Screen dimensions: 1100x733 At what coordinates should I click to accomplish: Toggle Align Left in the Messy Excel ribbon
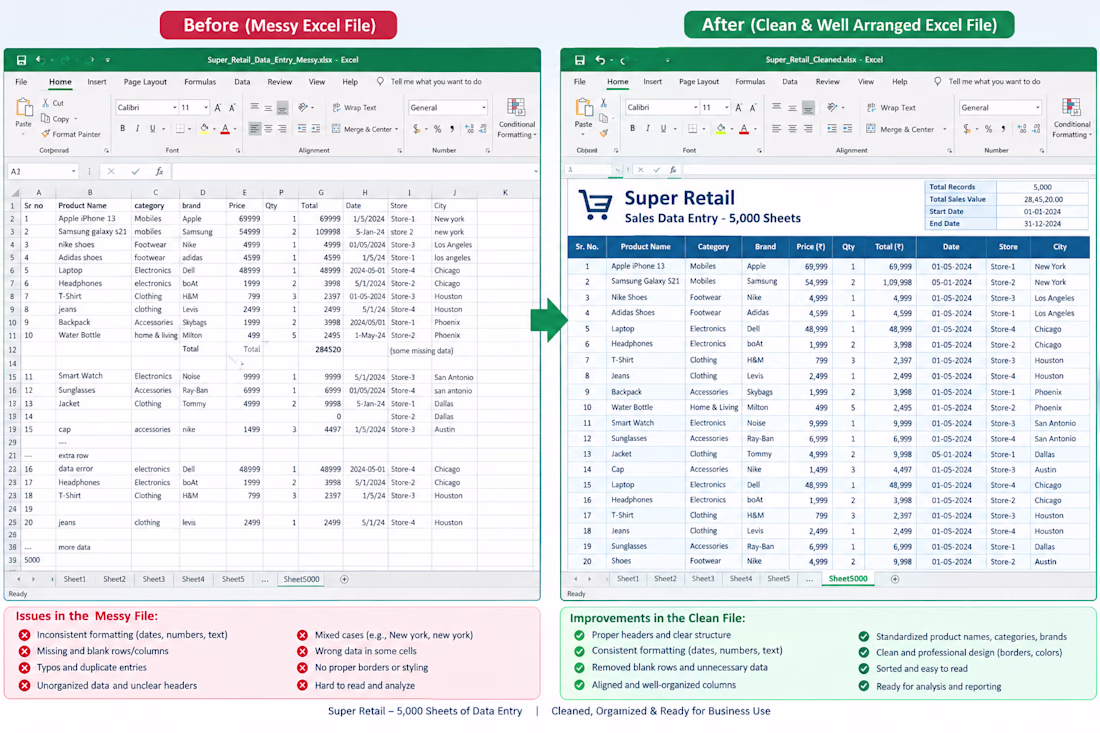254,129
